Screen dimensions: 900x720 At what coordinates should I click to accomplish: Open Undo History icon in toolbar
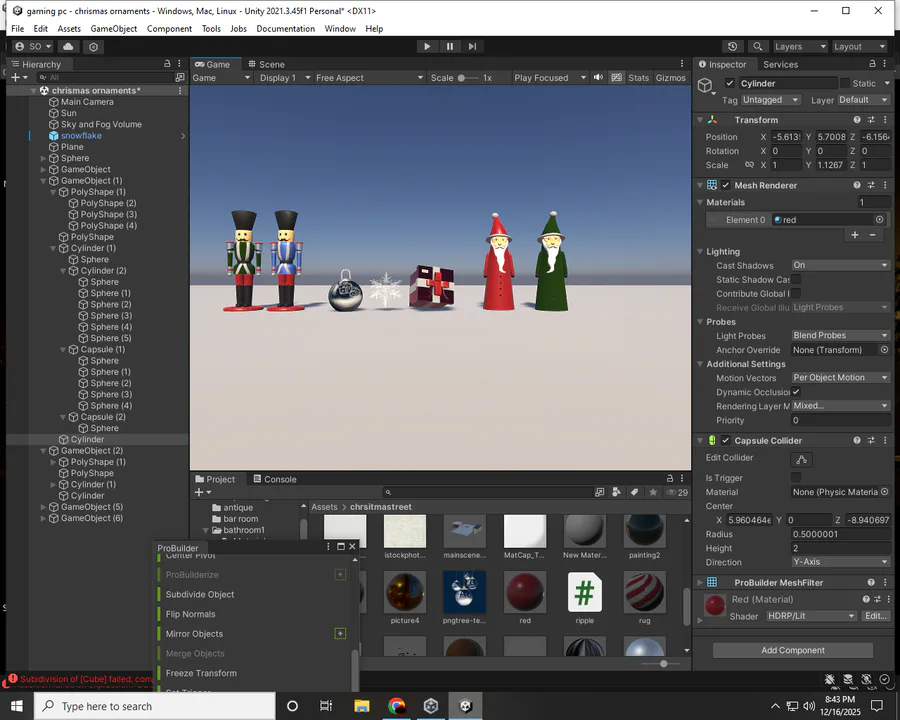point(732,47)
